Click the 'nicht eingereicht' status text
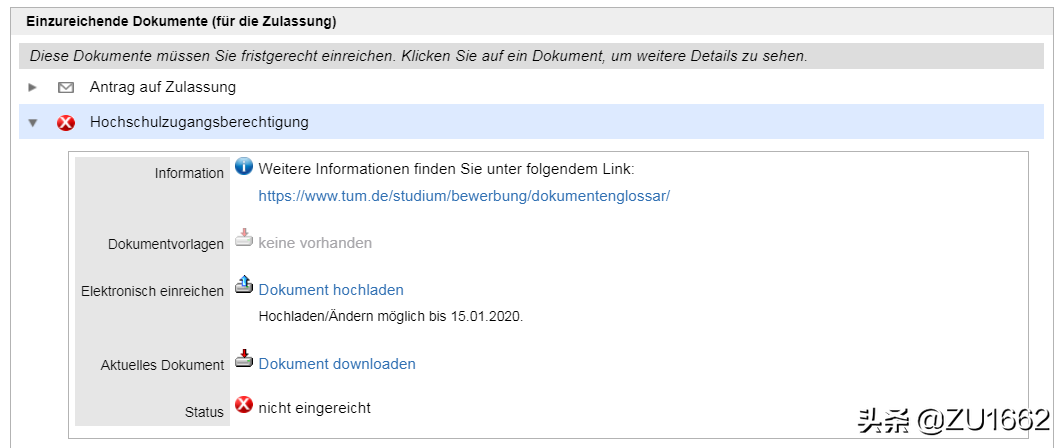The height and width of the screenshot is (448, 1063). pos(315,408)
